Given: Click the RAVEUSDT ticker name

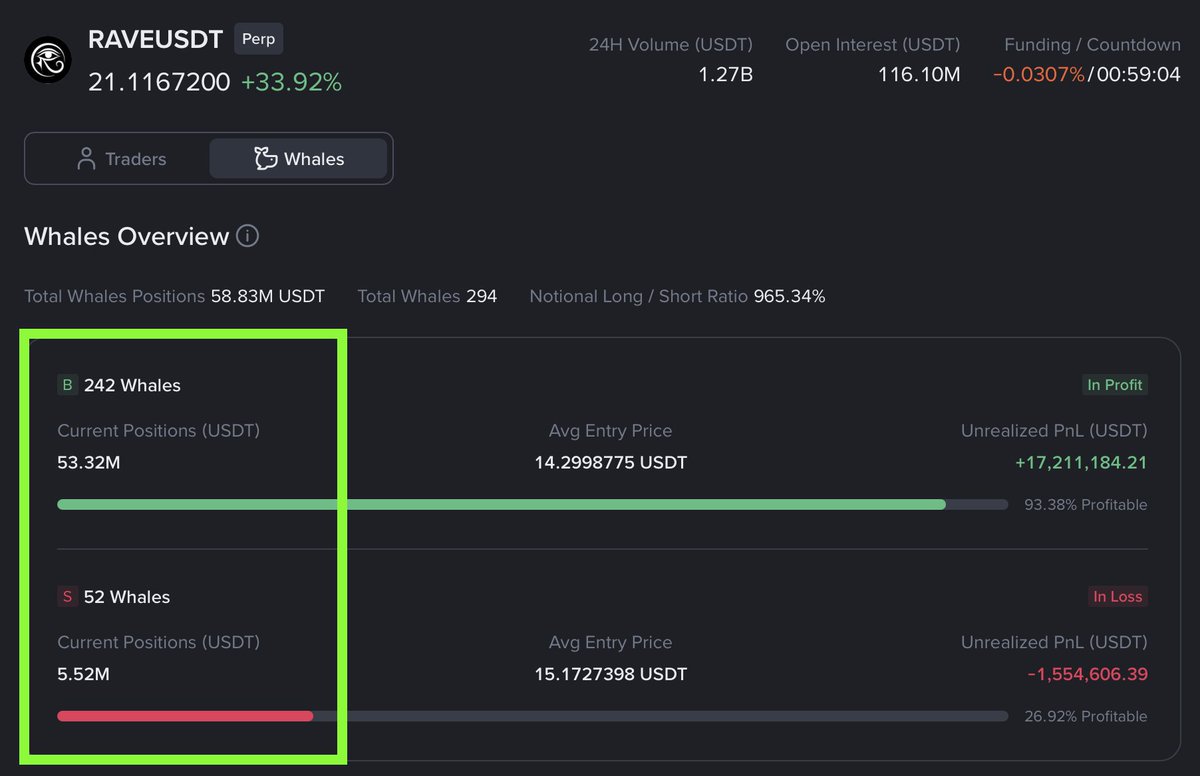Looking at the screenshot, I should (155, 40).
